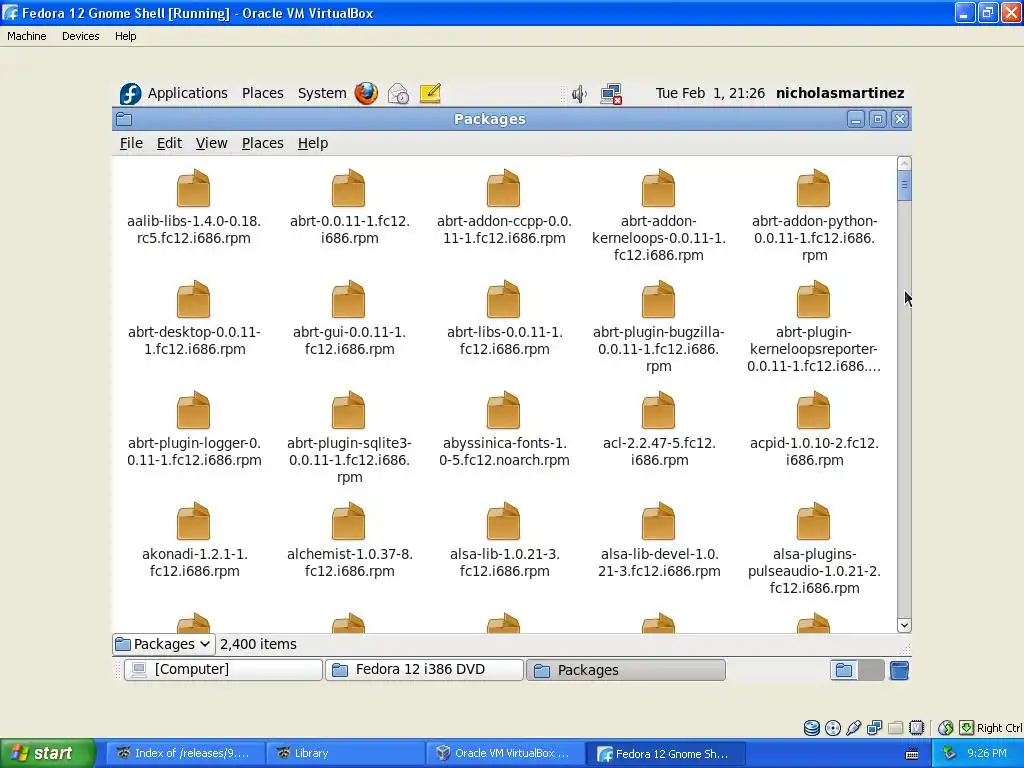Select alchemist-1.0.37-8 package icon
The height and width of the screenshot is (768, 1024).
tap(348, 521)
